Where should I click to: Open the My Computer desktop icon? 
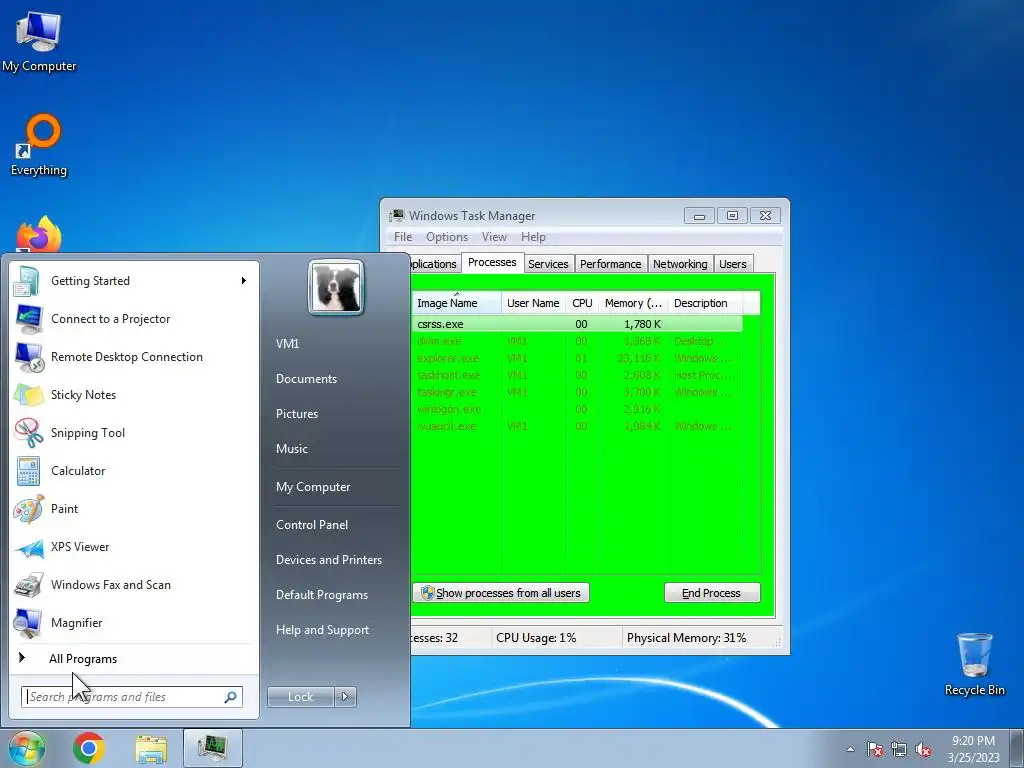coord(39,40)
